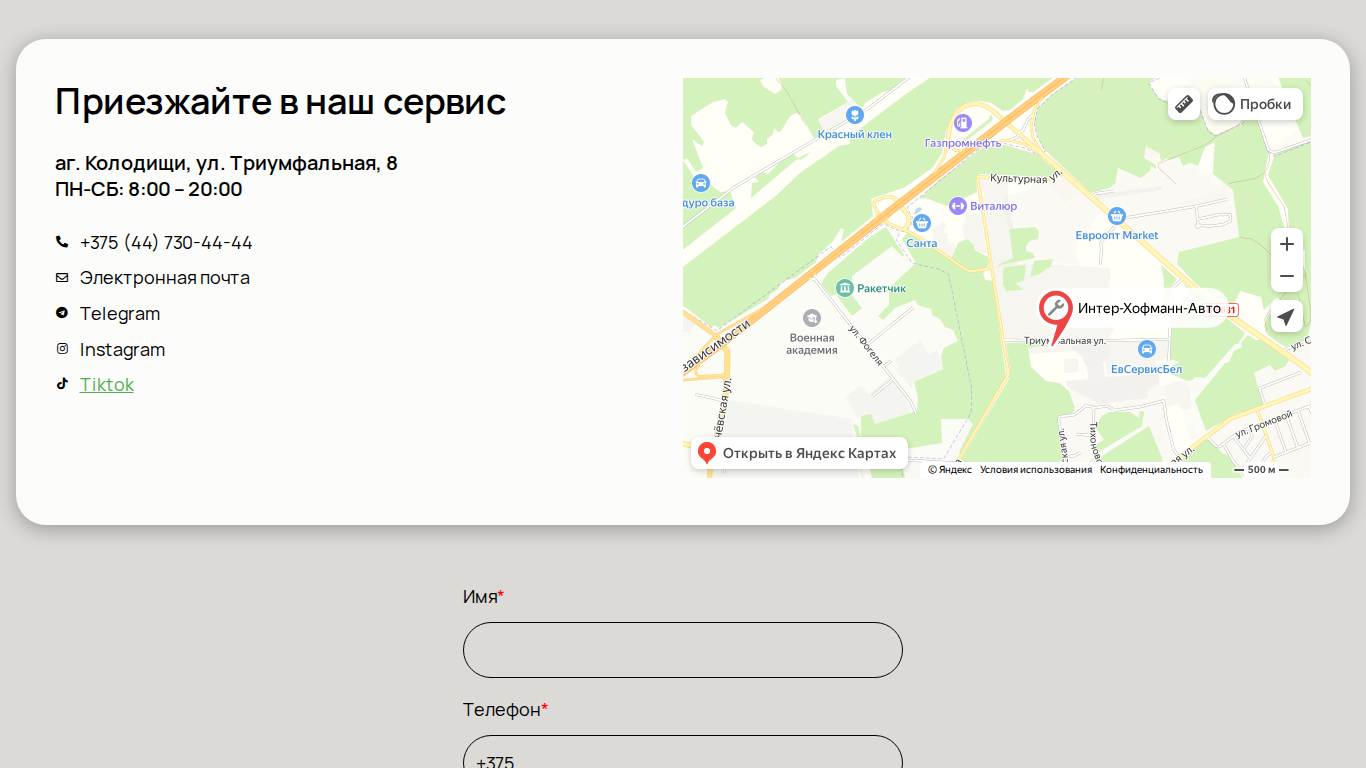The image size is (1366, 768).
Task: Click the heading Приезжайте в наш сервис
Action: pos(281,102)
